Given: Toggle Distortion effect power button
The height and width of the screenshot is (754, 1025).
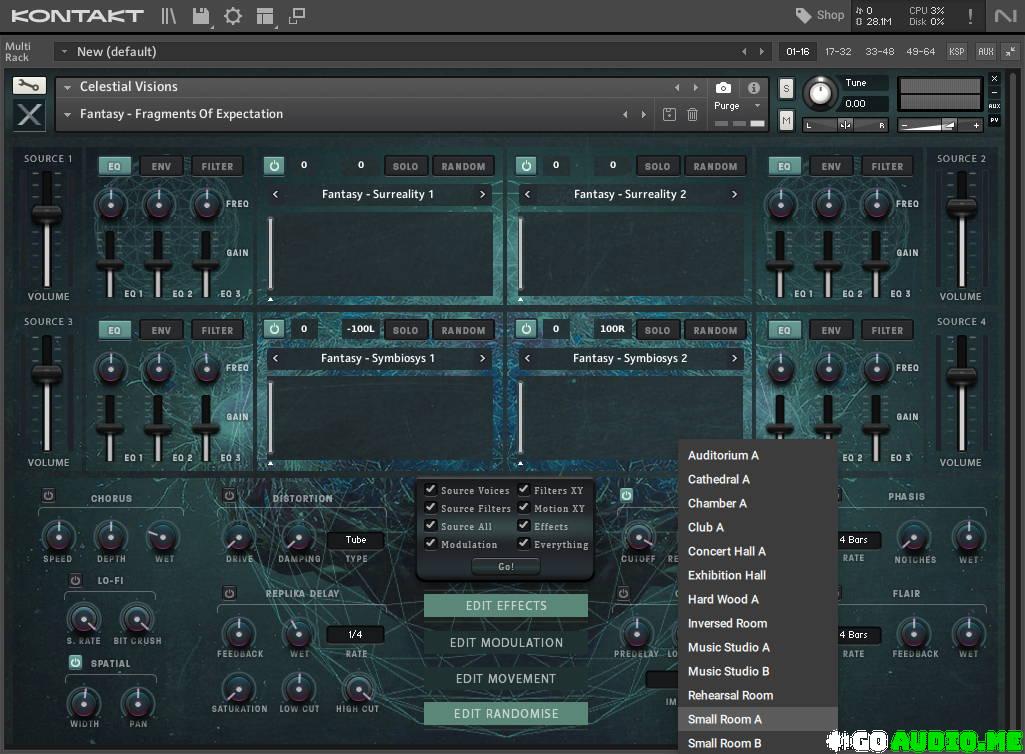Looking at the screenshot, I should (229, 496).
